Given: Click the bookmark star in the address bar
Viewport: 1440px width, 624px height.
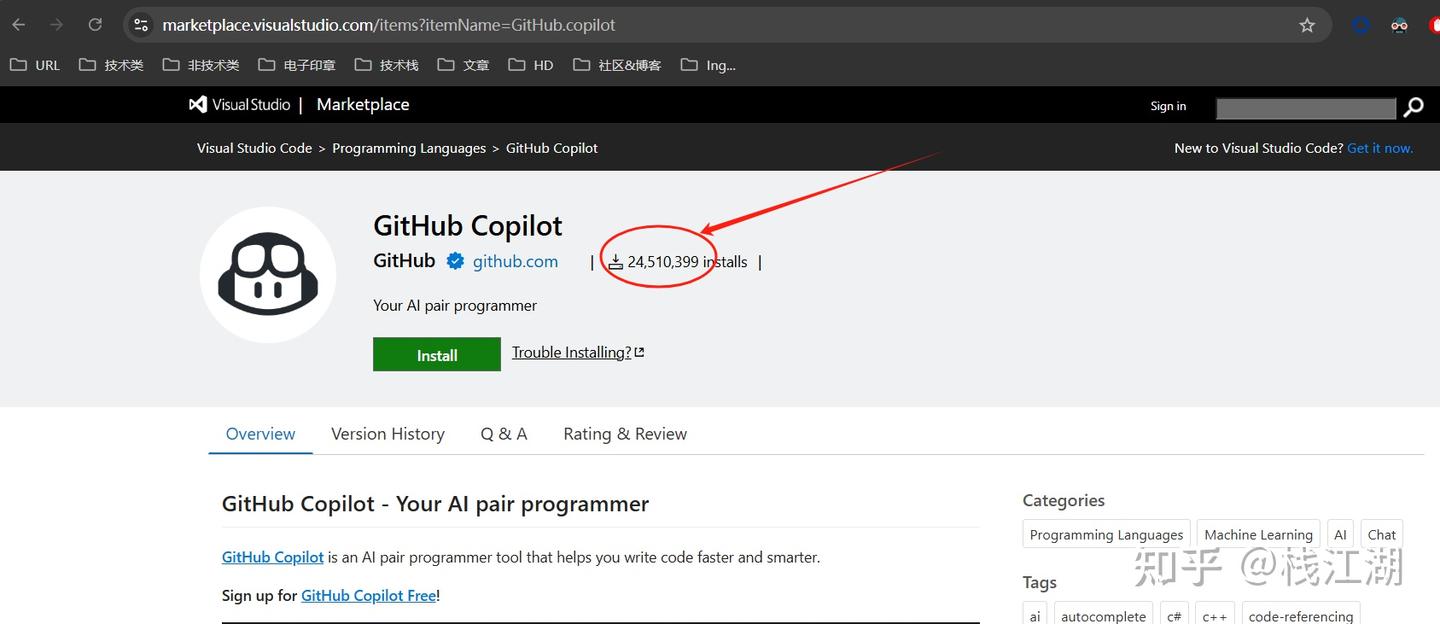Looking at the screenshot, I should (1307, 25).
